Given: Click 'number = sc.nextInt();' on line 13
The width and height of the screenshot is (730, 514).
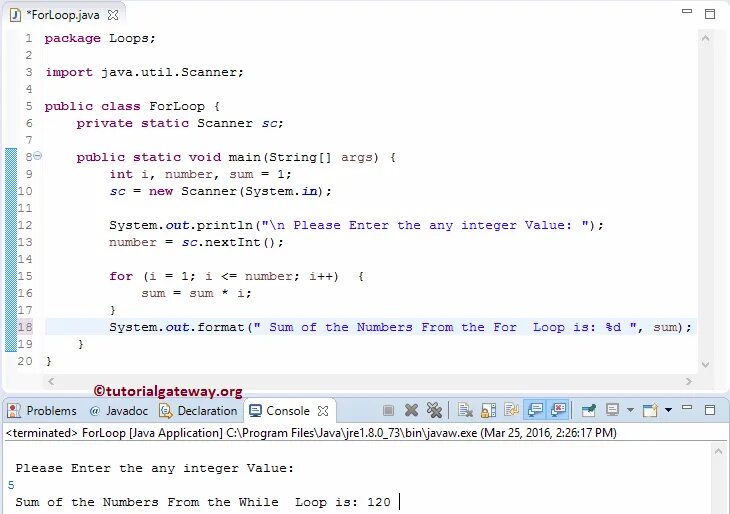Looking at the screenshot, I should pyautogui.click(x=196, y=242).
